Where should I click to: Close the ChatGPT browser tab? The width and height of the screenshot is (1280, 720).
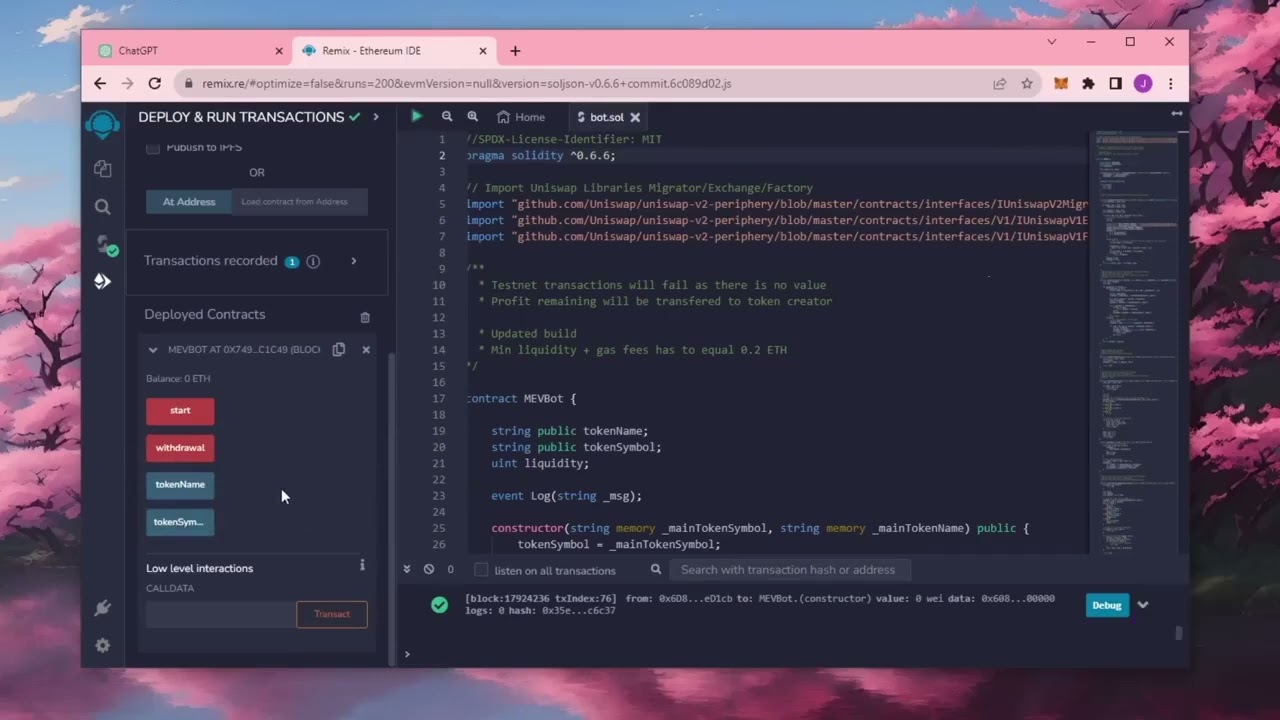(x=279, y=51)
